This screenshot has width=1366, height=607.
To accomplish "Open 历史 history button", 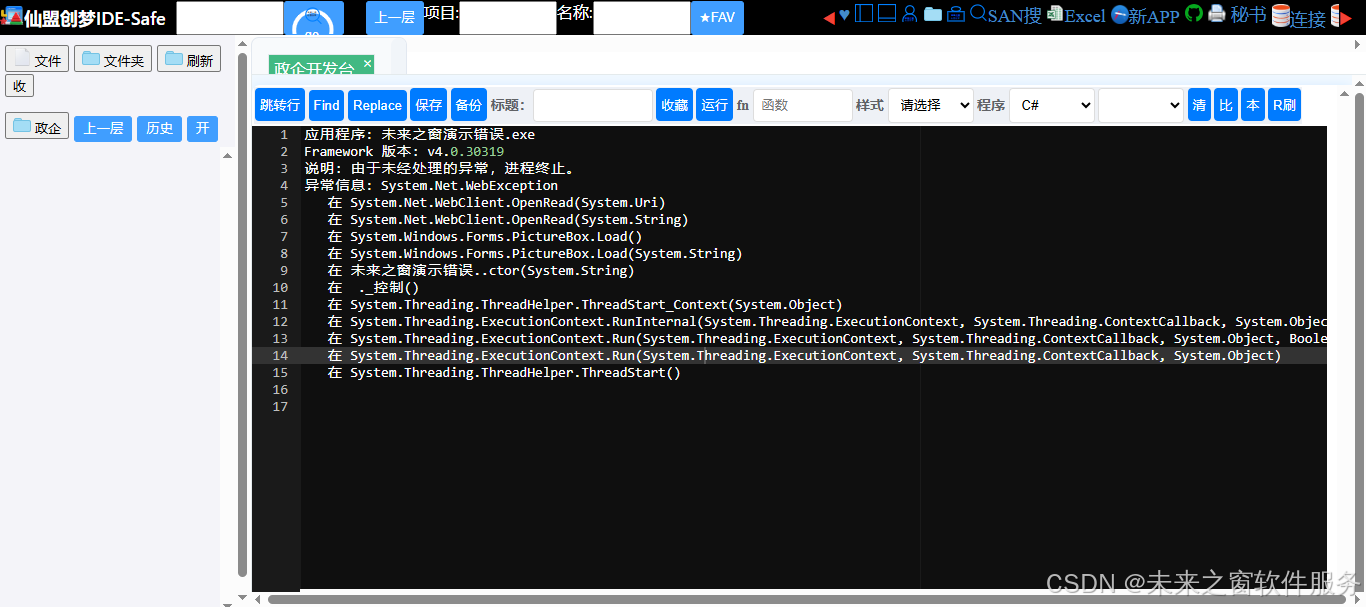I will (159, 128).
